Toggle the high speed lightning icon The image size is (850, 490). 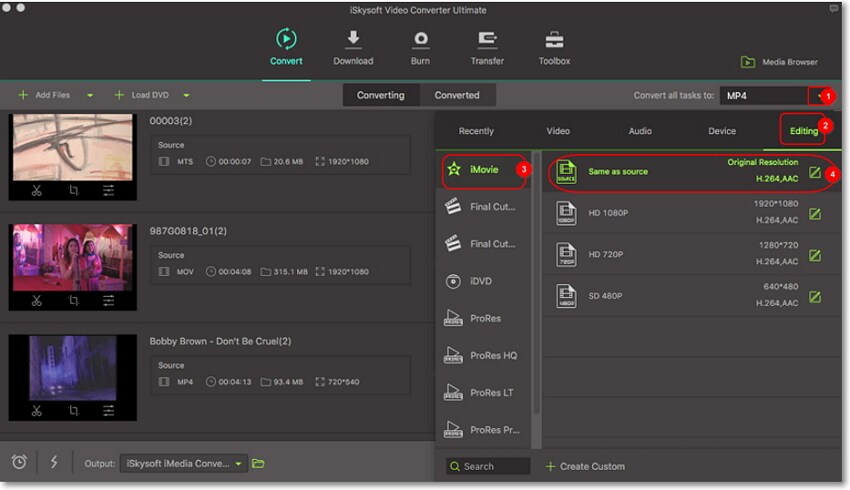pyautogui.click(x=54, y=462)
